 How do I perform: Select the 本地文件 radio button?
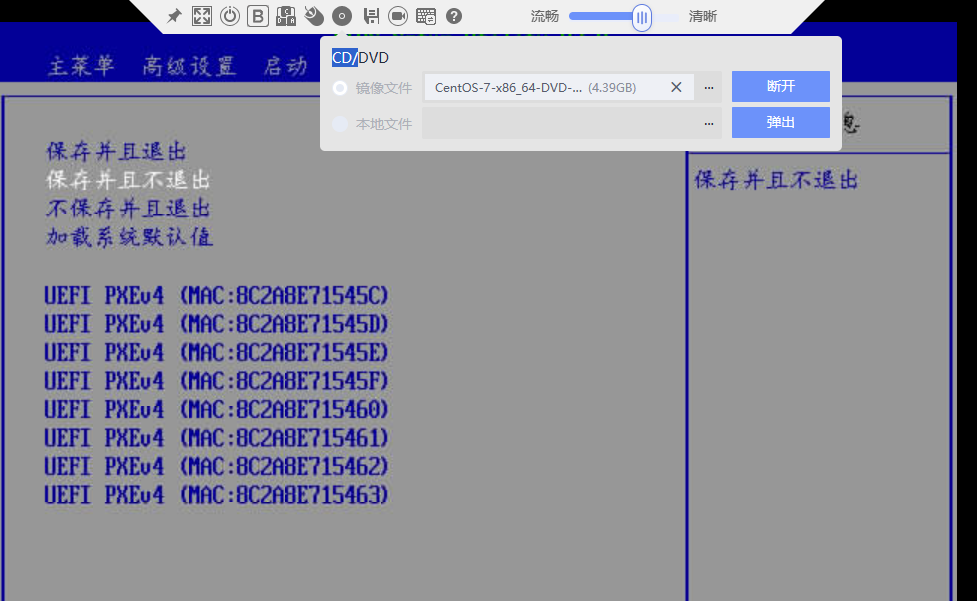coord(340,124)
